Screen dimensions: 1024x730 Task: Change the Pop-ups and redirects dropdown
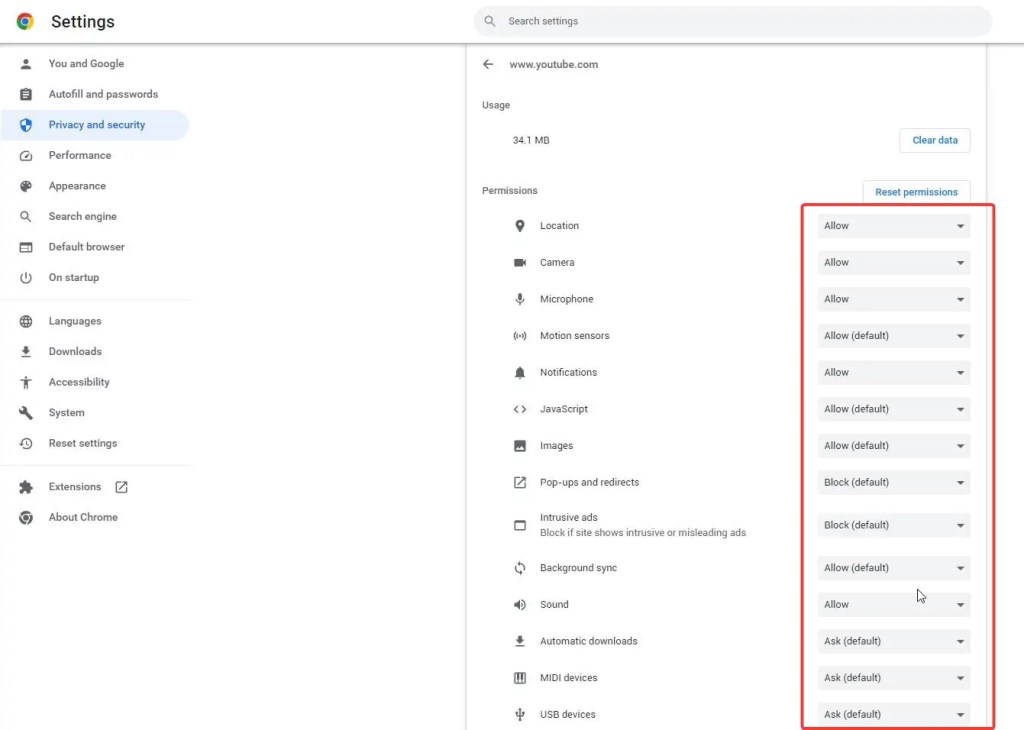[893, 483]
